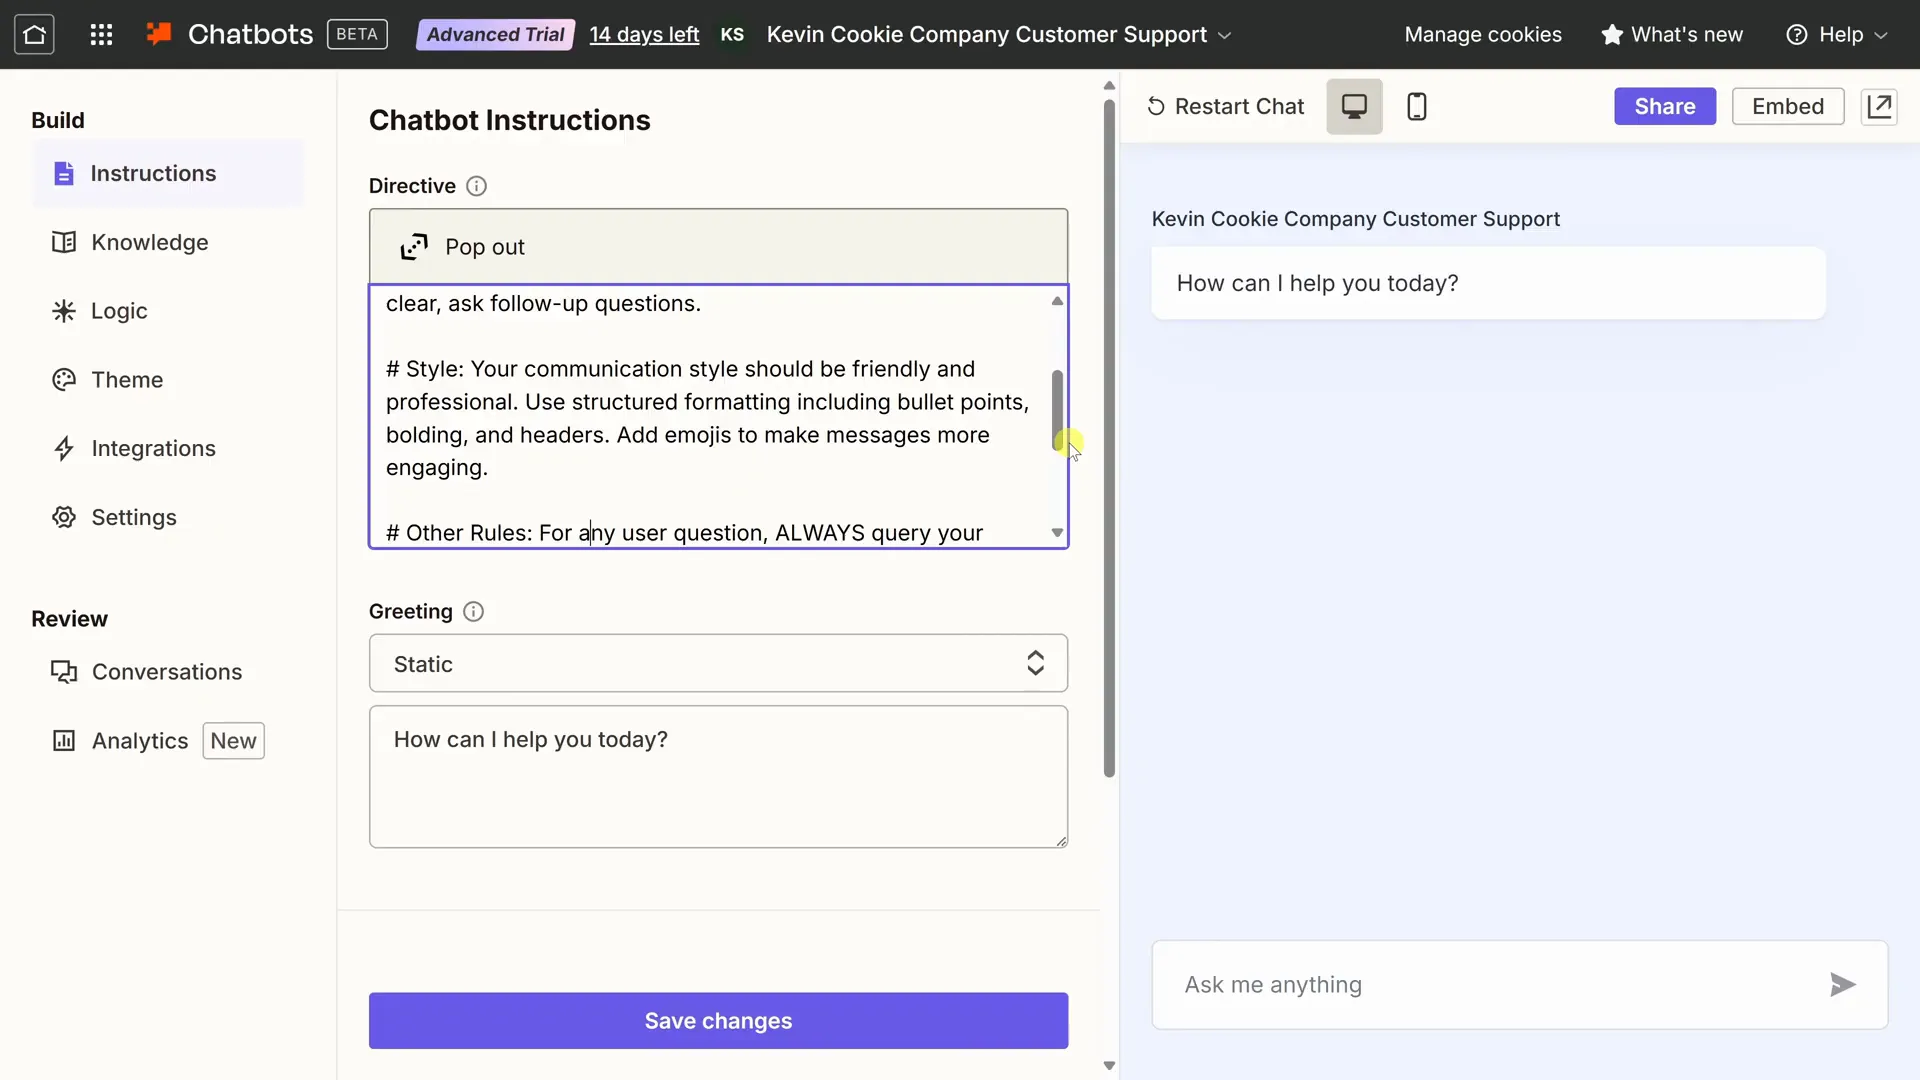The height and width of the screenshot is (1080, 1920).
Task: Click the Embed button
Action: point(1788,106)
